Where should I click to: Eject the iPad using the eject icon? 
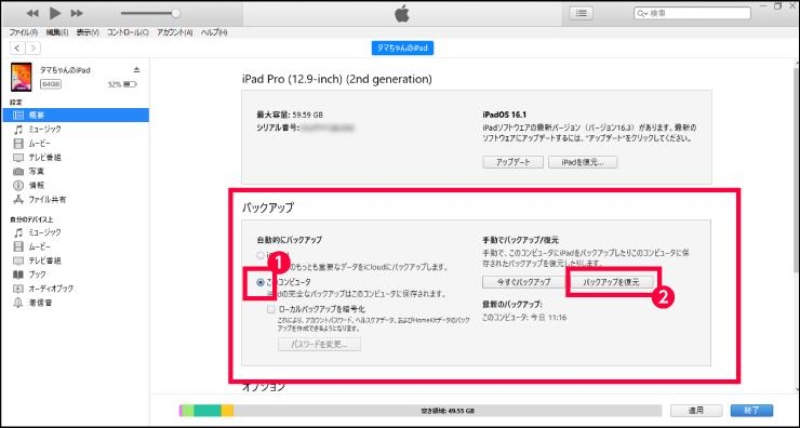137,70
